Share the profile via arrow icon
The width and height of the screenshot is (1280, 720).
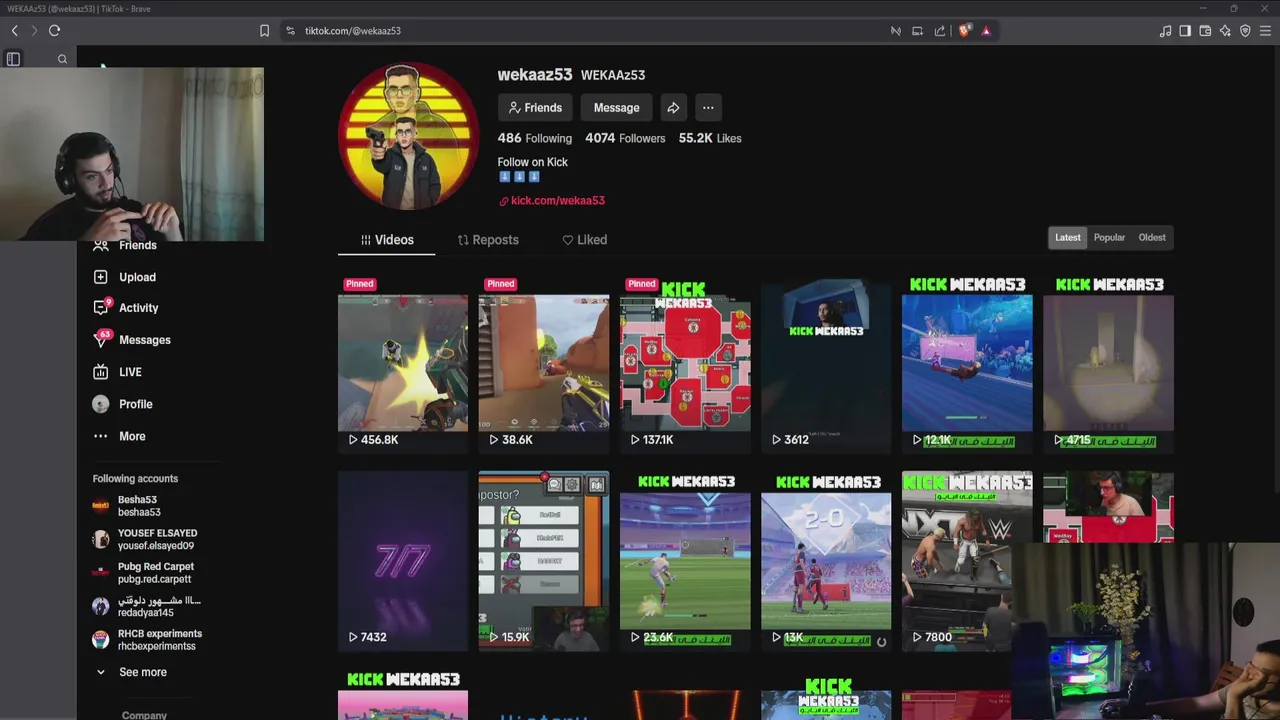(673, 108)
